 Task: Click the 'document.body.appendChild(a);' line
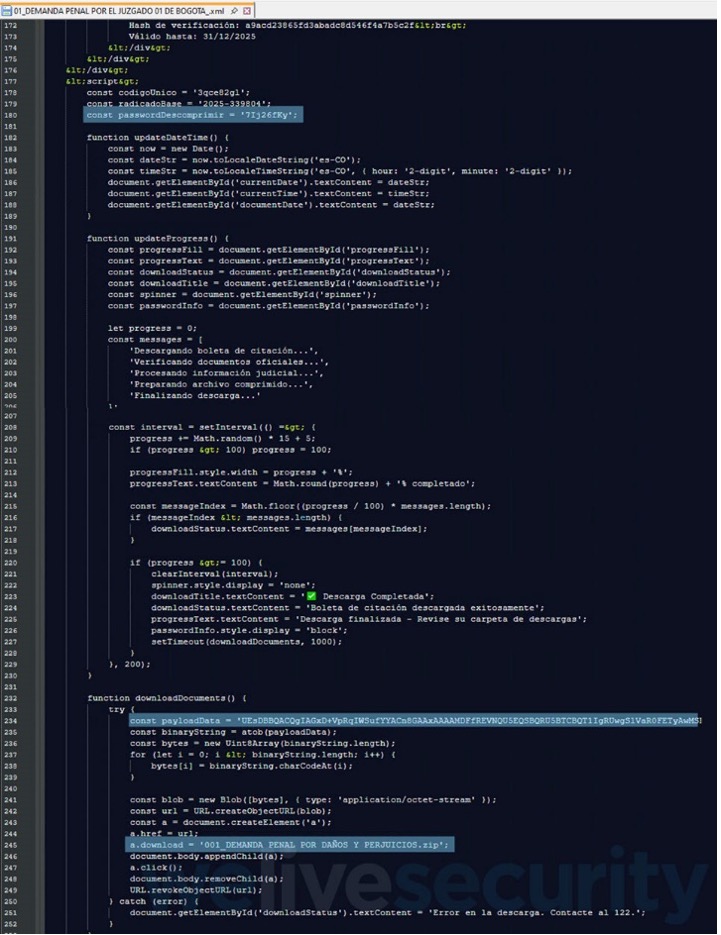pyautogui.click(x=206, y=857)
